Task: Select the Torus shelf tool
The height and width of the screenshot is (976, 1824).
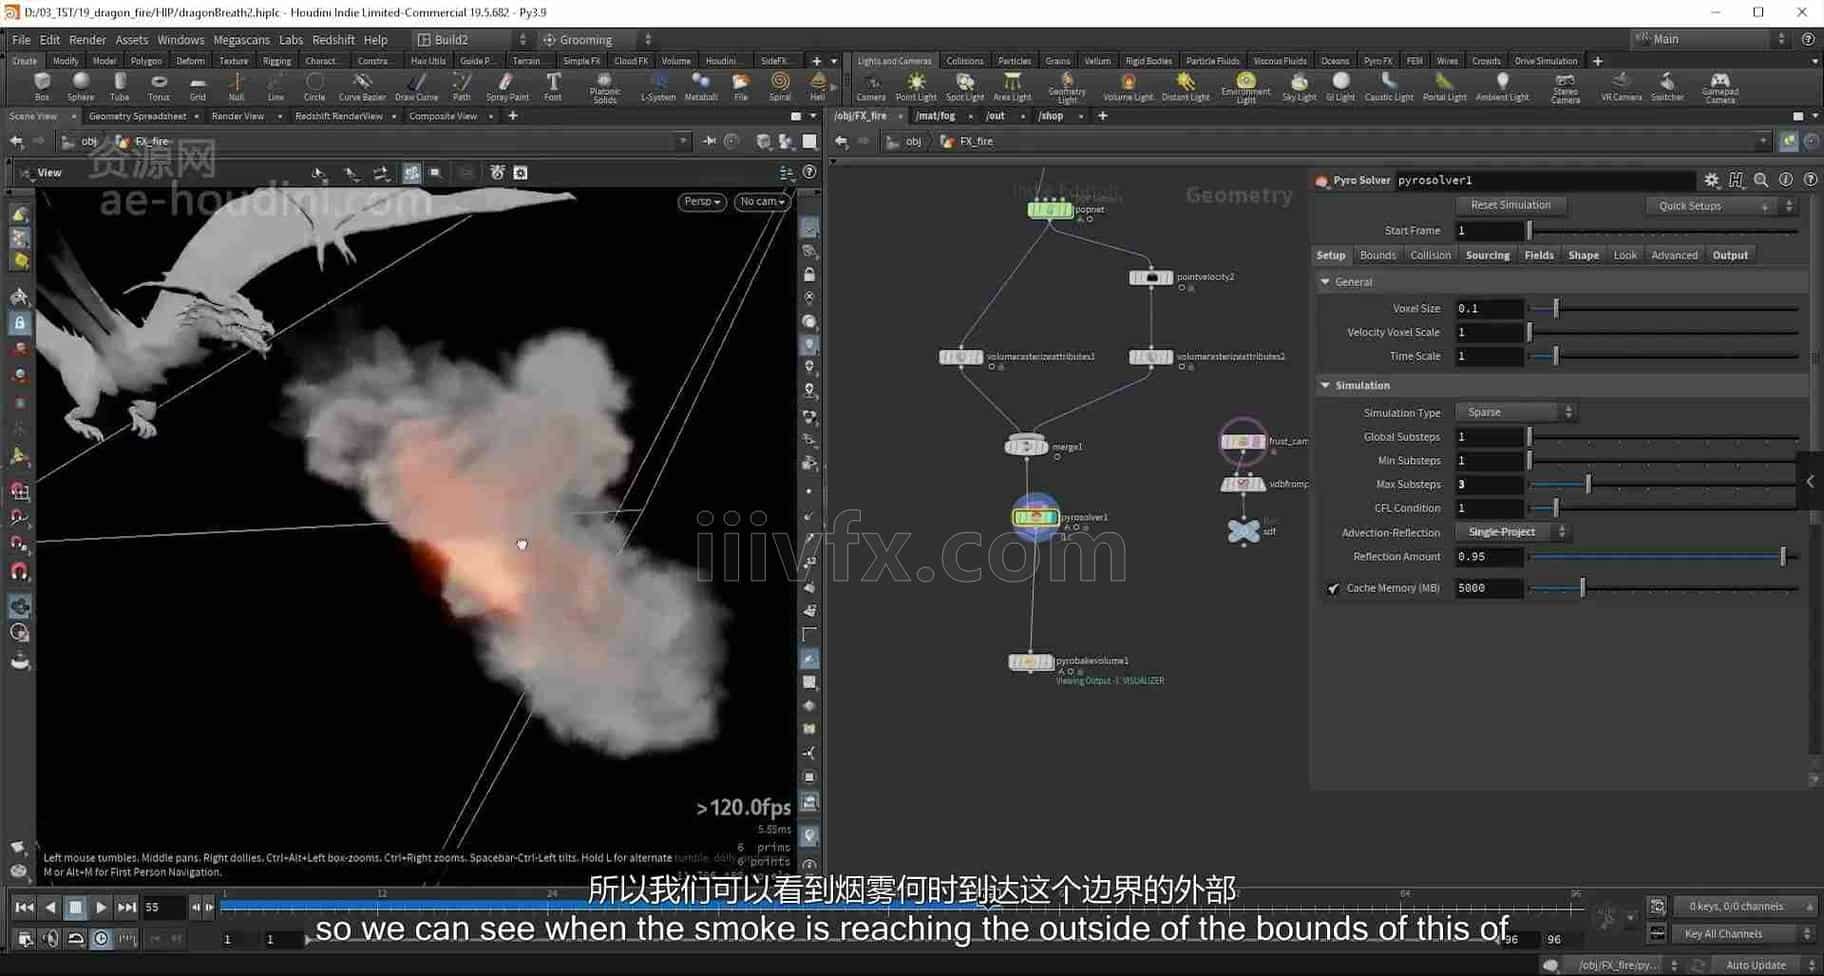Action: click(x=158, y=86)
